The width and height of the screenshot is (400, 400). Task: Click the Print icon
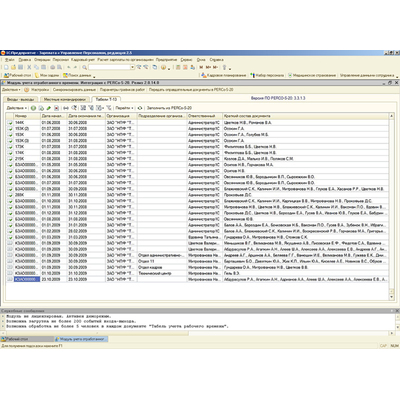click(x=52, y=67)
